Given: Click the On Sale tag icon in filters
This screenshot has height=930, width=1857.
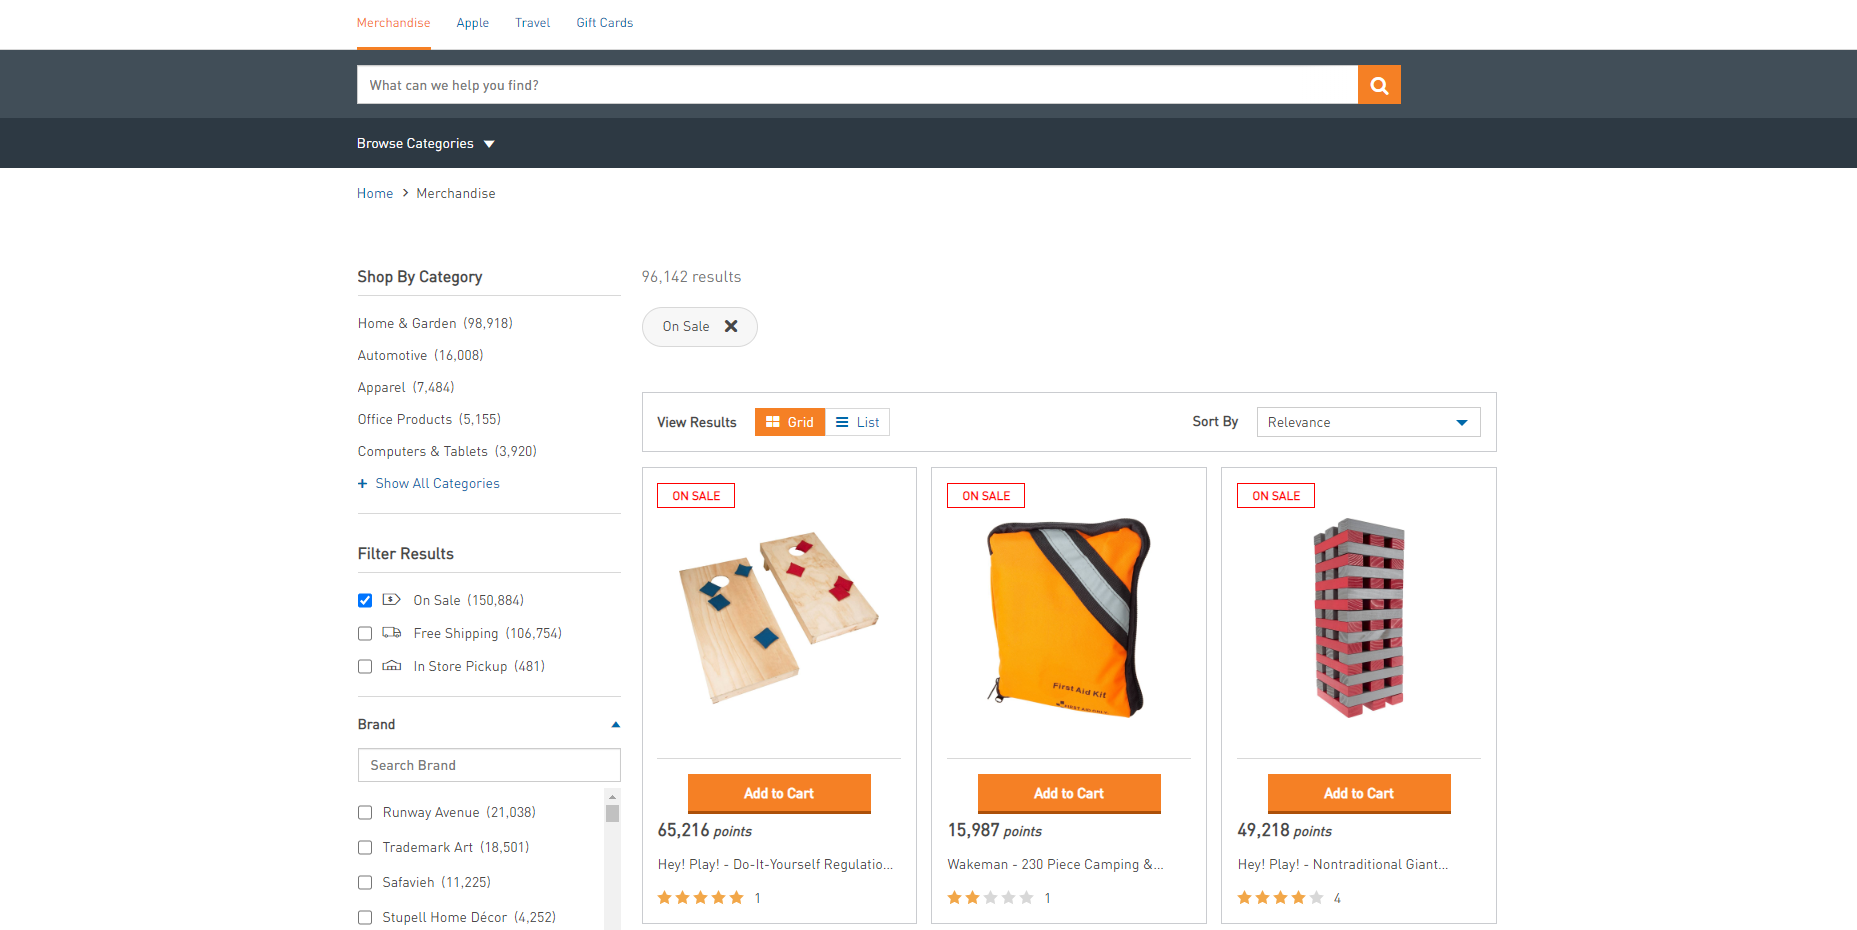Looking at the screenshot, I should point(392,600).
